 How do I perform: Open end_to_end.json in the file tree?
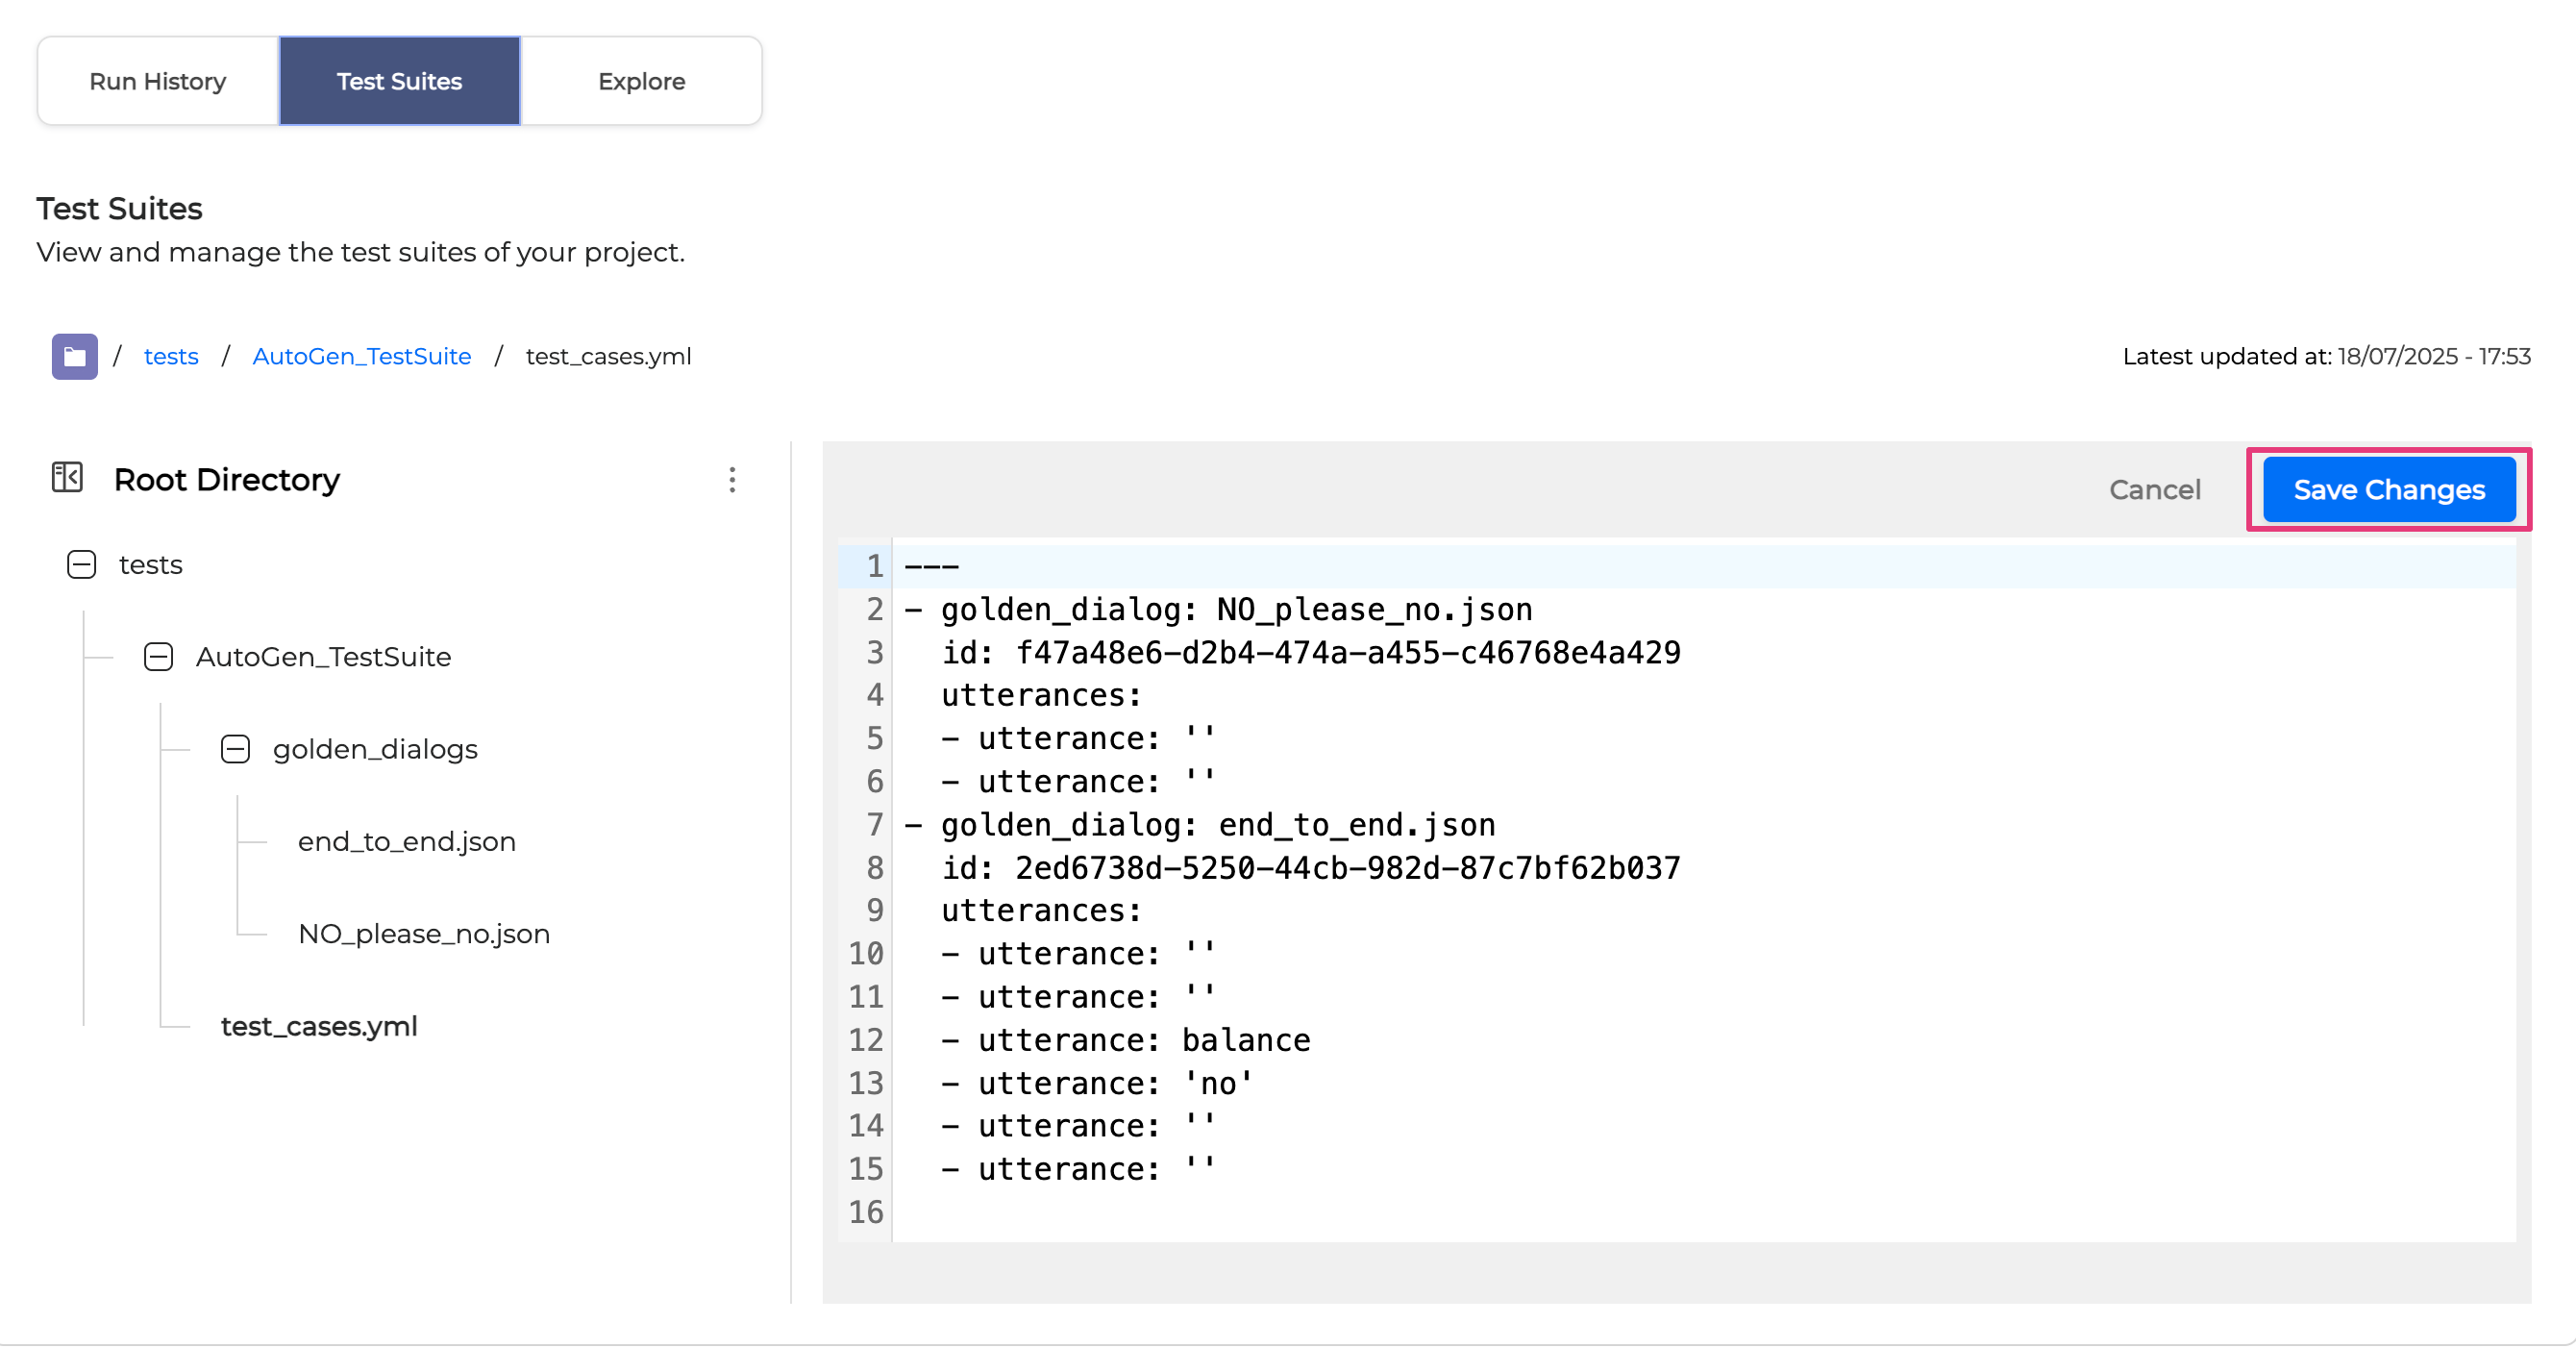tap(406, 842)
